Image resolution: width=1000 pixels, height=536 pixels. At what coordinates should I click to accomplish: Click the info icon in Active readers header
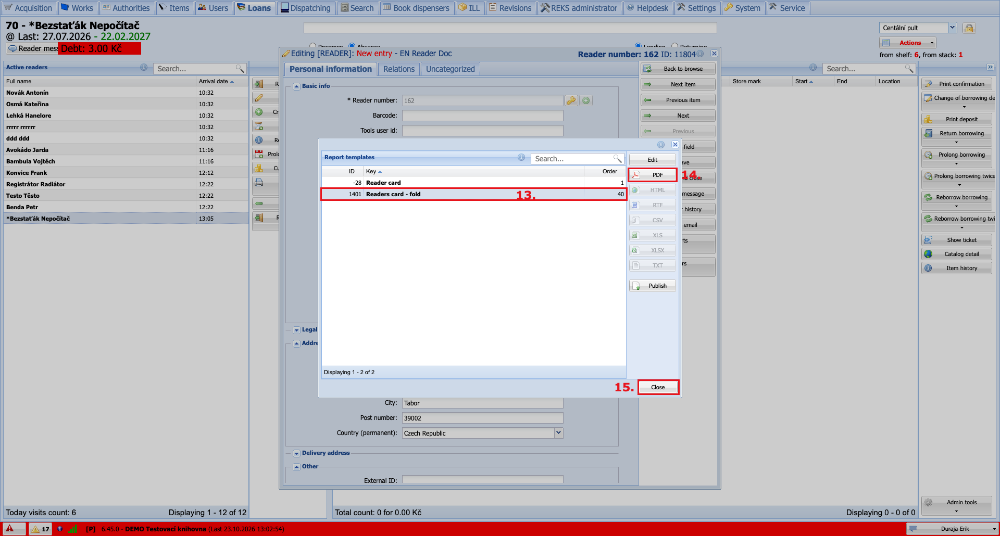point(143,68)
